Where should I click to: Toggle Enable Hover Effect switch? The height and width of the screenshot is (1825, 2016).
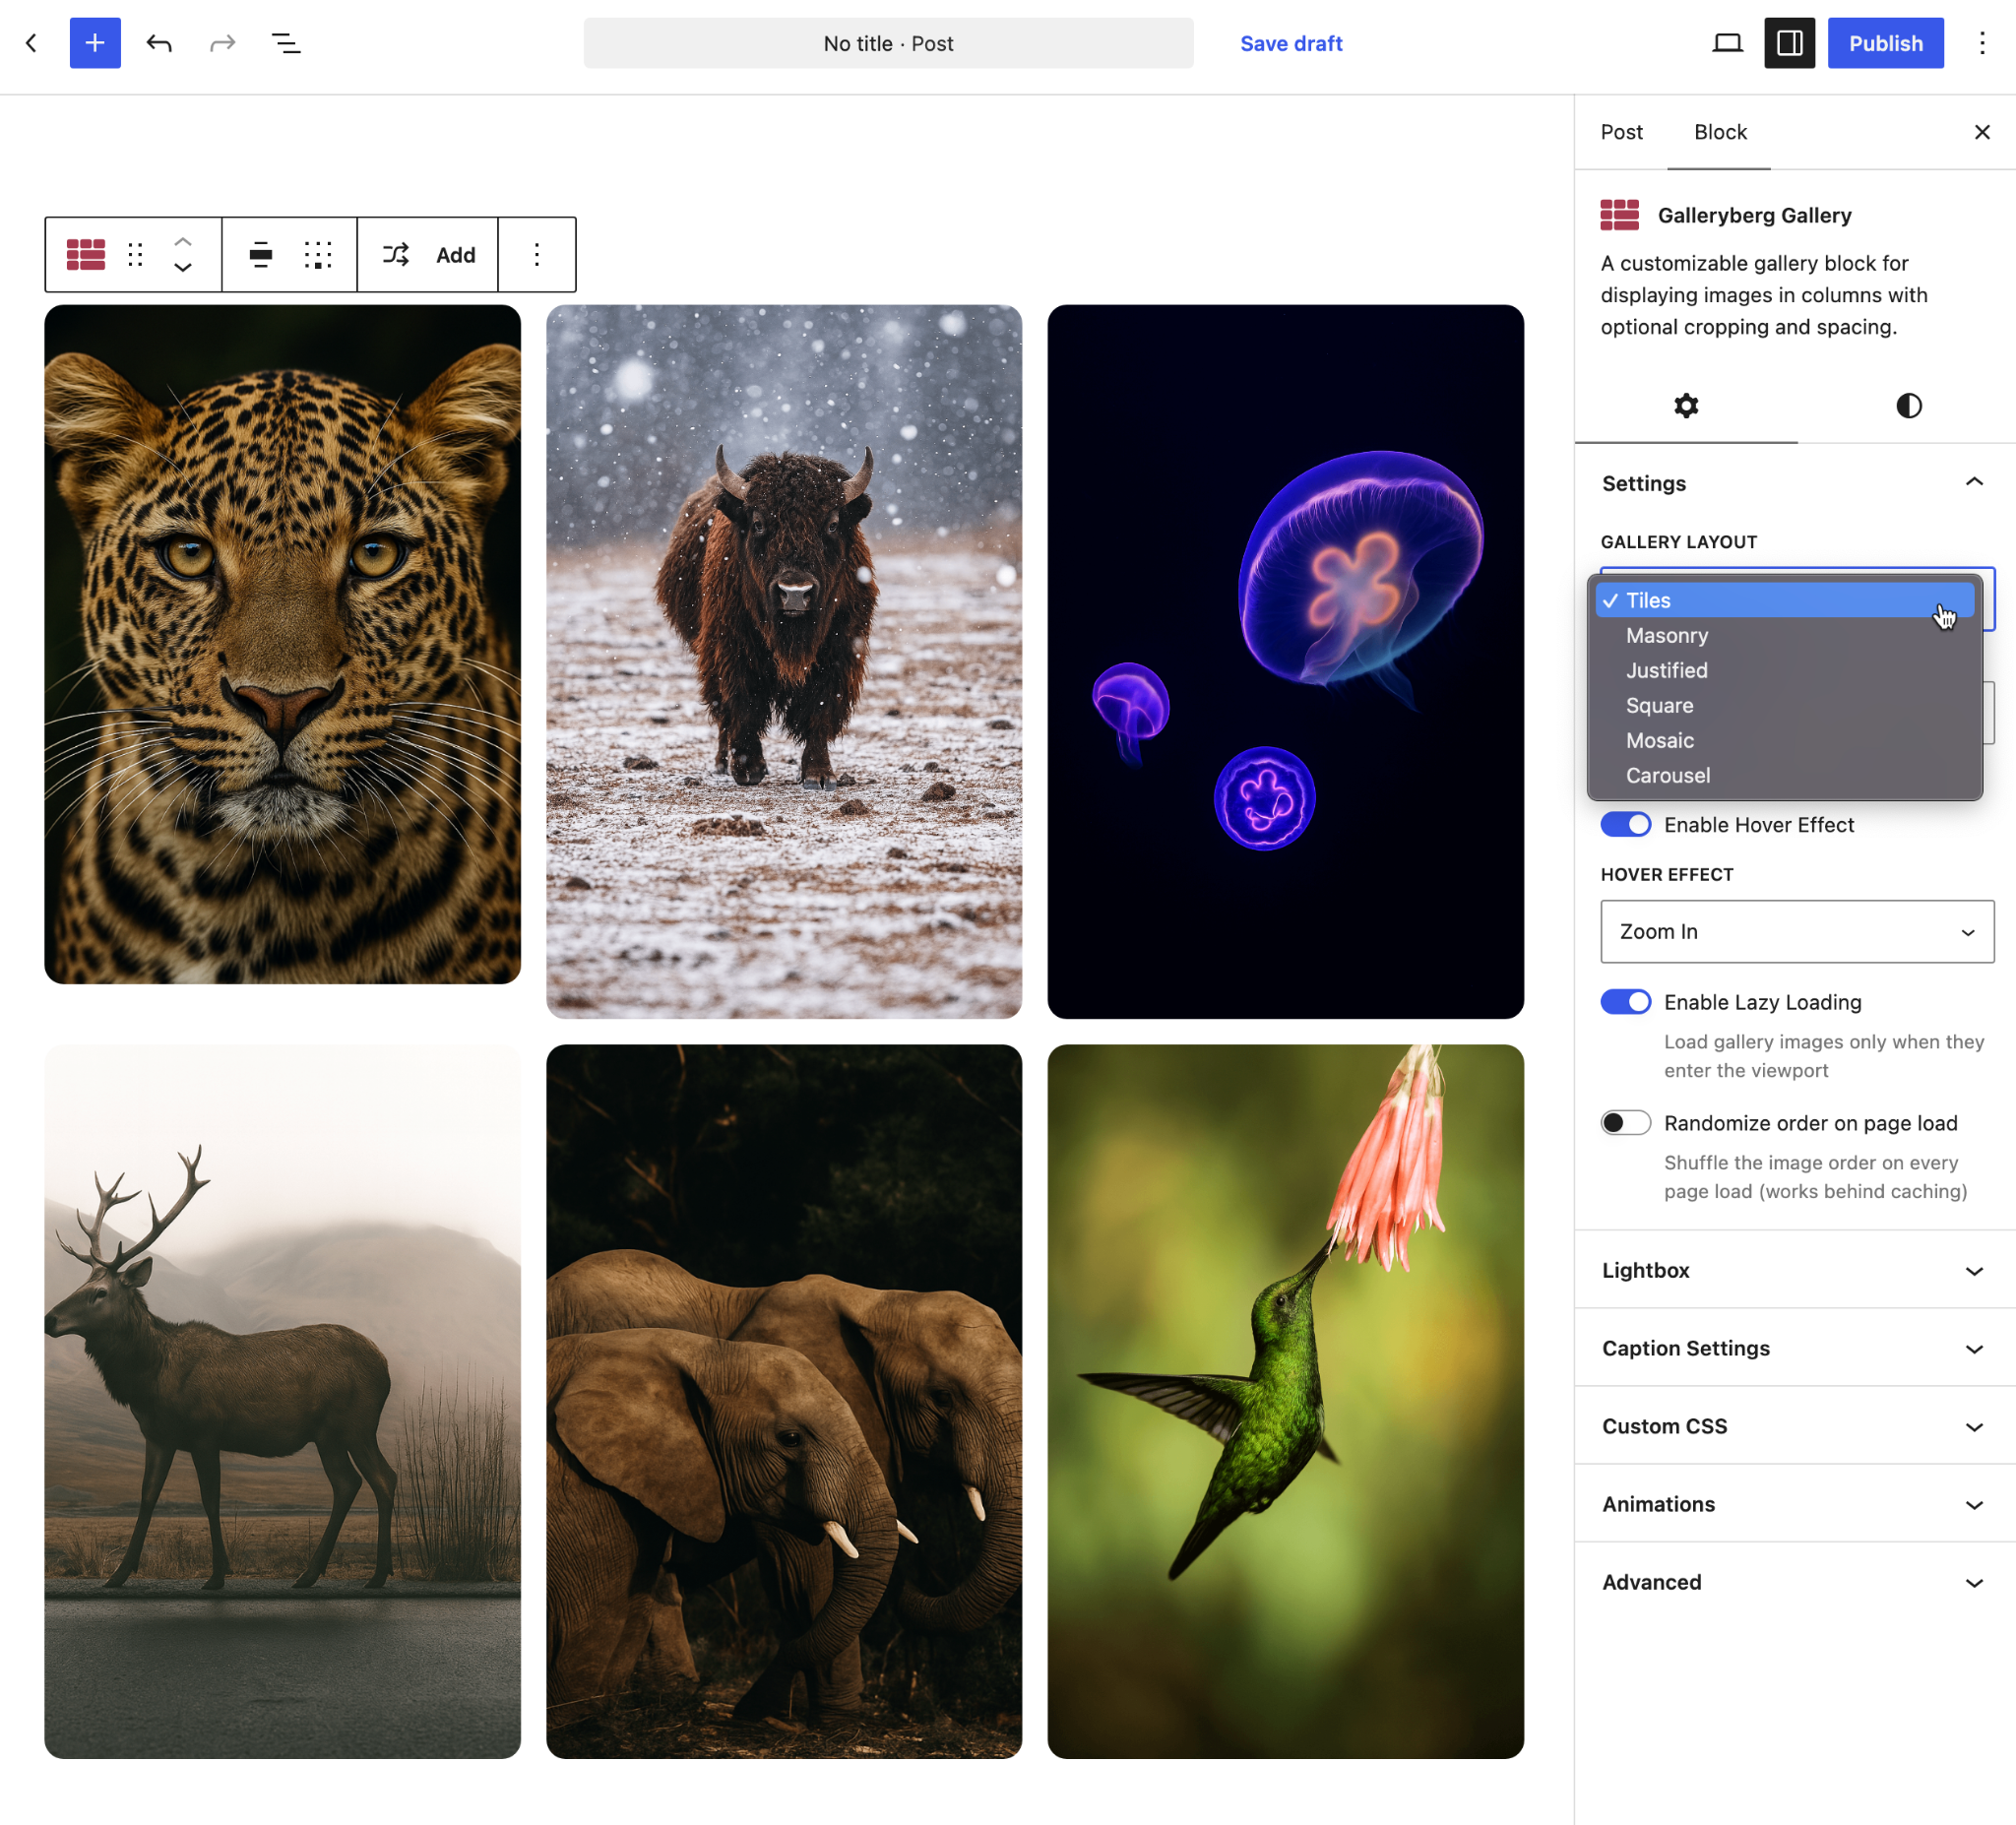click(1625, 824)
